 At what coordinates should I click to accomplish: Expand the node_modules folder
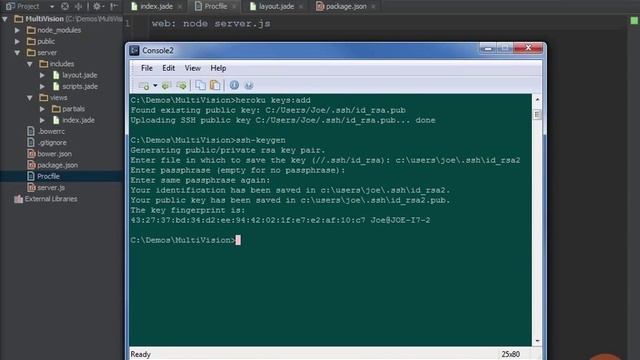[17, 30]
